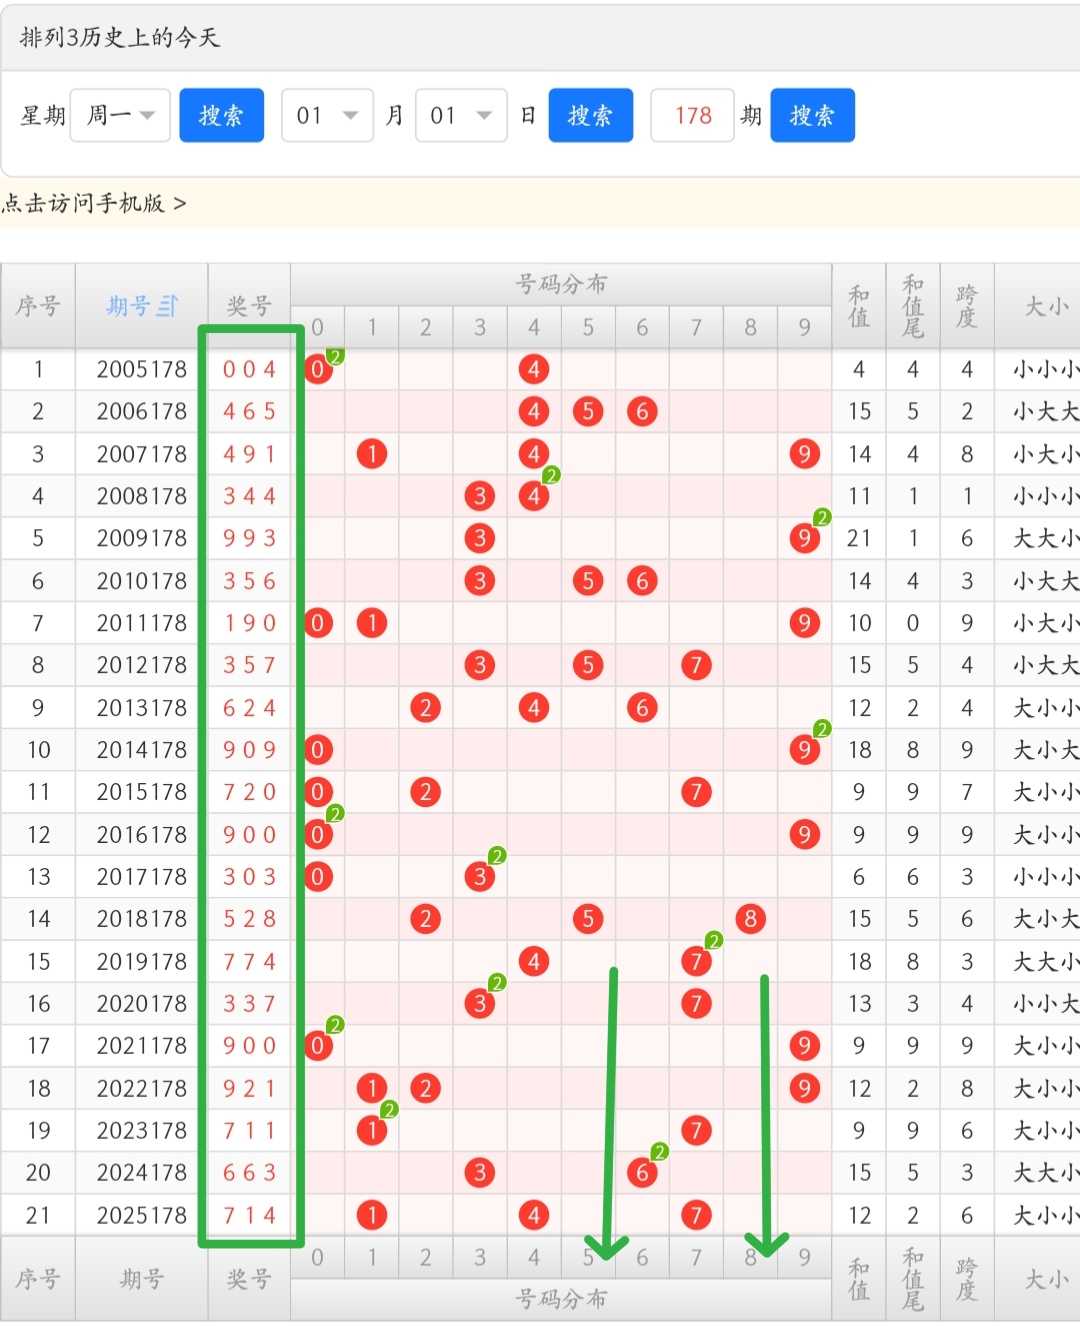Image resolution: width=1080 pixels, height=1332 pixels.
Task: Click red ball 7 in row 2012178
Action: tap(696, 665)
